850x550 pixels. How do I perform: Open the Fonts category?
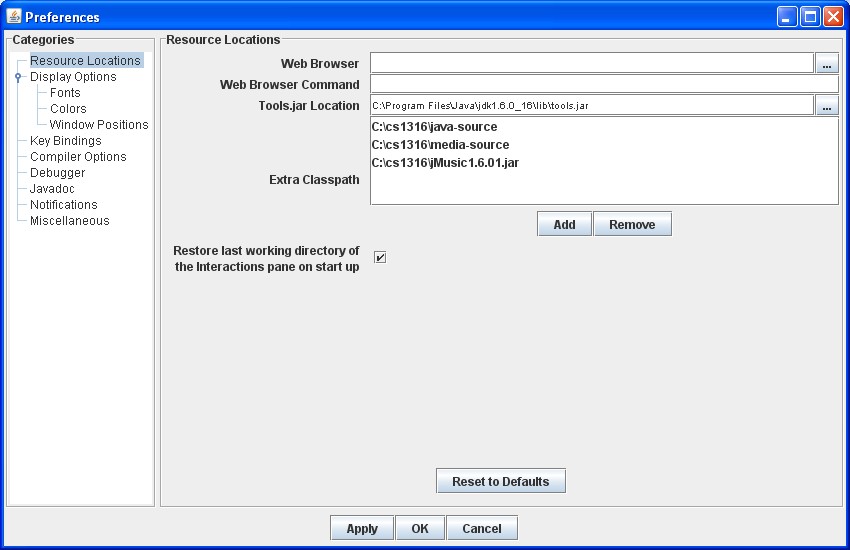[65, 93]
